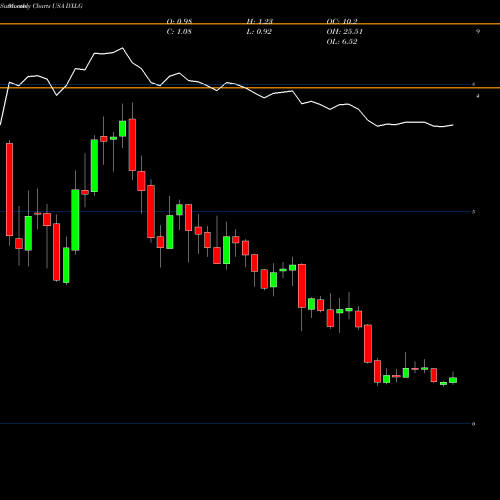Click the 'OC: 10.2' value
This screenshot has height=500, width=500.
[342, 21]
